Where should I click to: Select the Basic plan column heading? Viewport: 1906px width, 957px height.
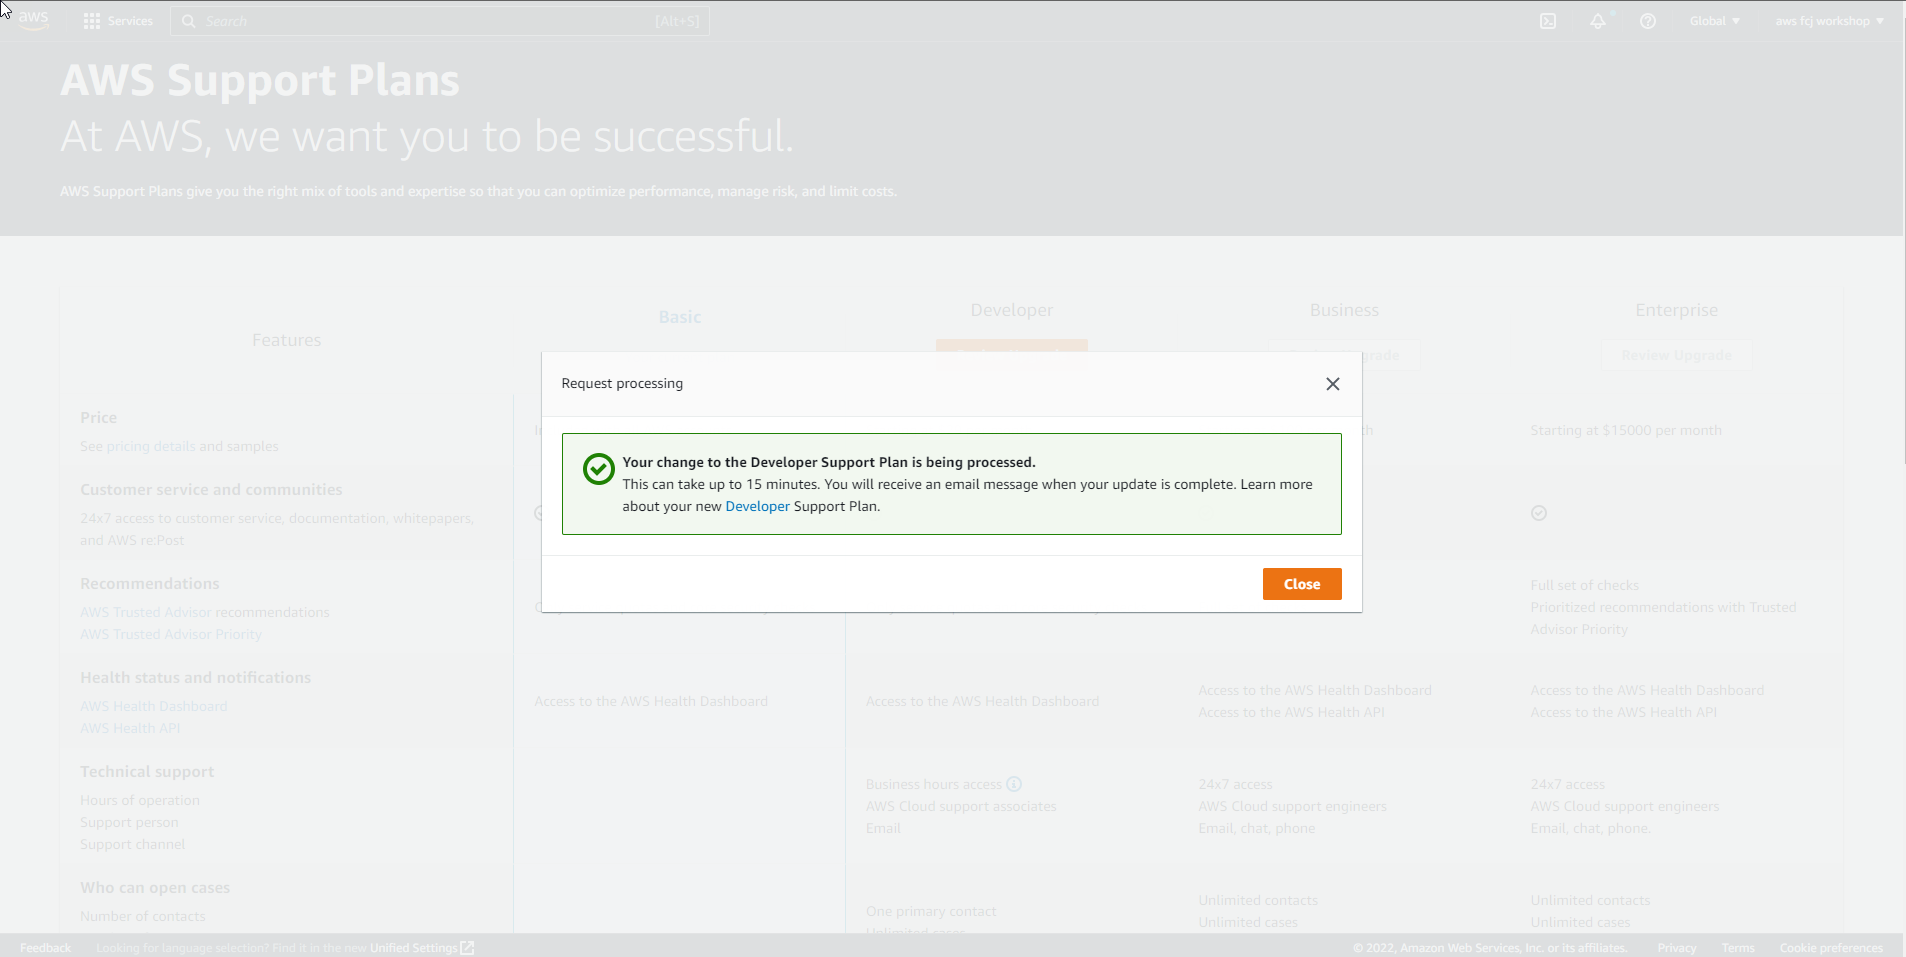coord(680,317)
